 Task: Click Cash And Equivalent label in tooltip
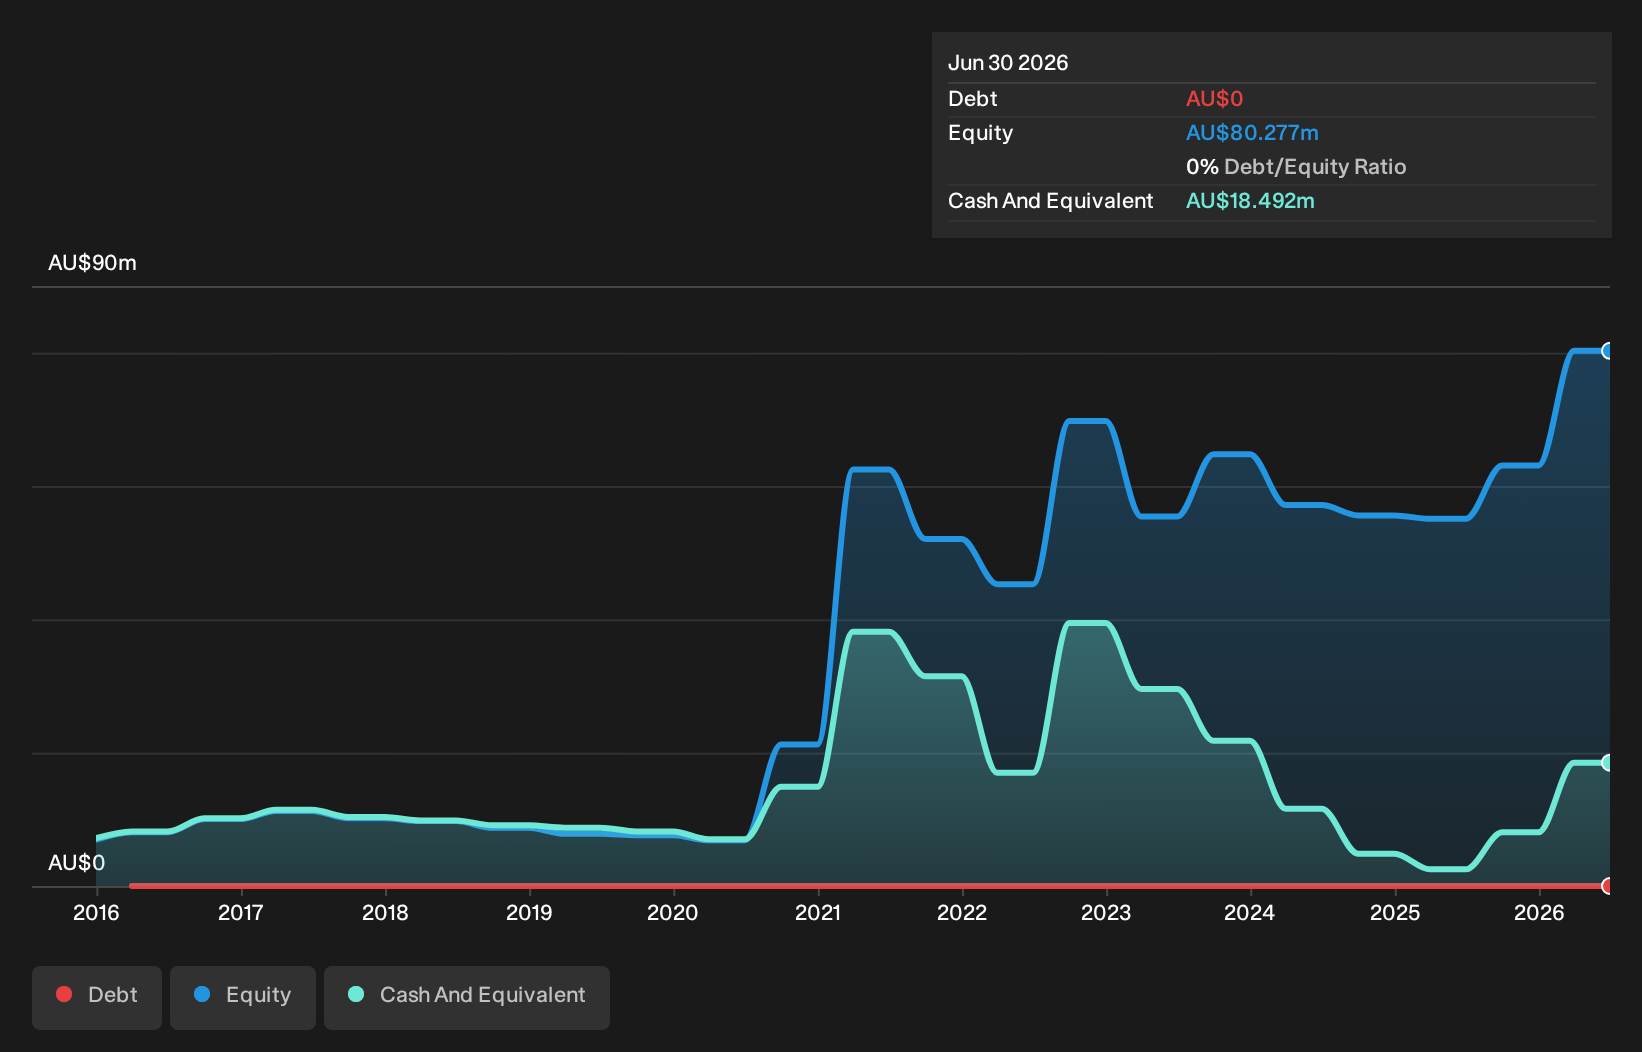click(x=1050, y=201)
